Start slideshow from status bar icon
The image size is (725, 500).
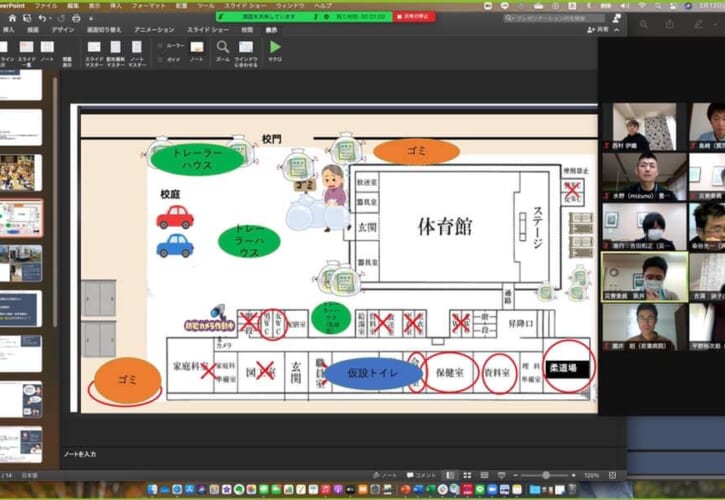pyautogui.click(x=502, y=475)
